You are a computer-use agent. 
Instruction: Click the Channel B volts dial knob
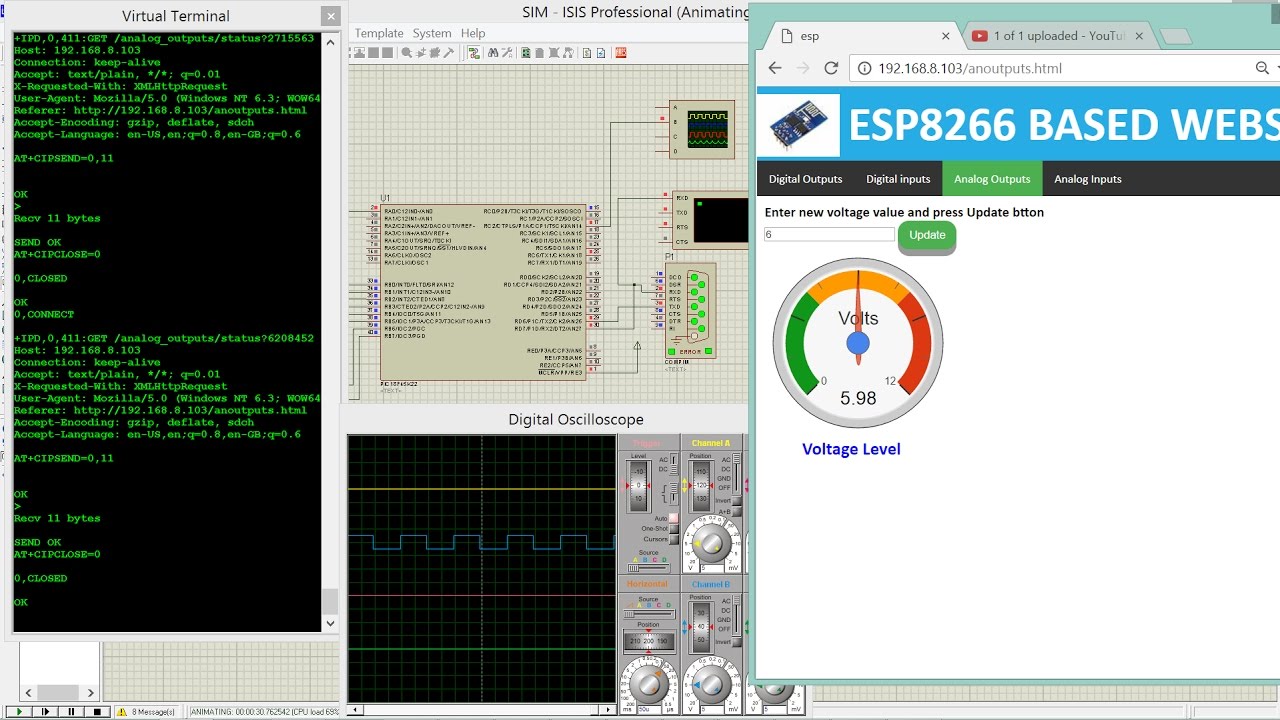point(710,684)
